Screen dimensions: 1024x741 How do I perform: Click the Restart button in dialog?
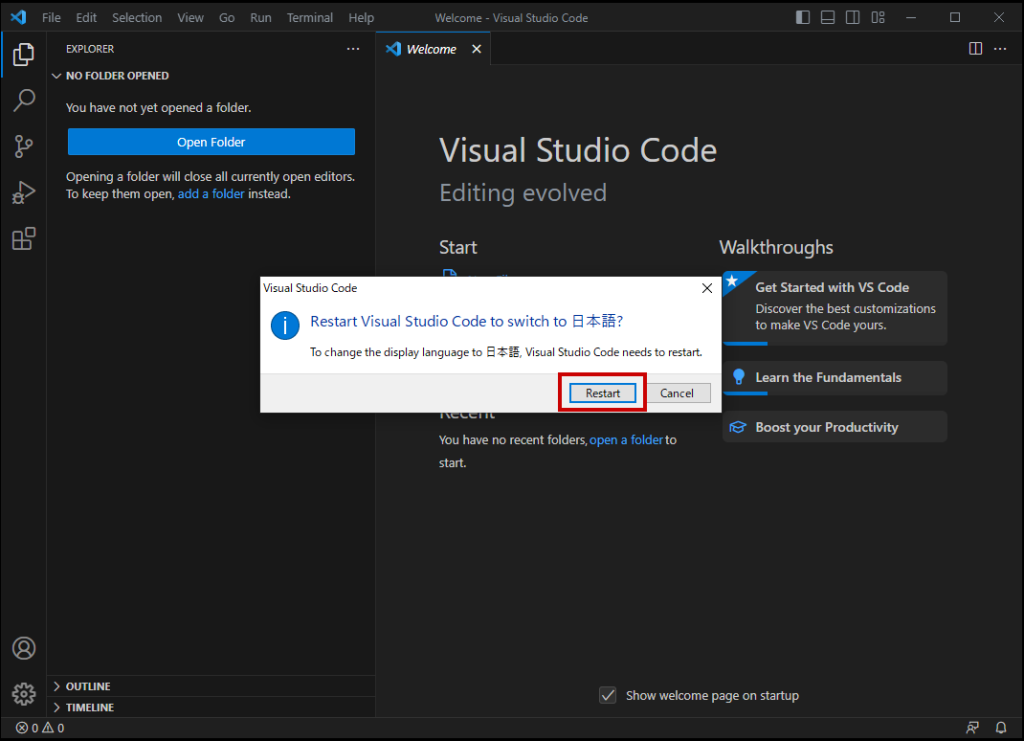[602, 393]
